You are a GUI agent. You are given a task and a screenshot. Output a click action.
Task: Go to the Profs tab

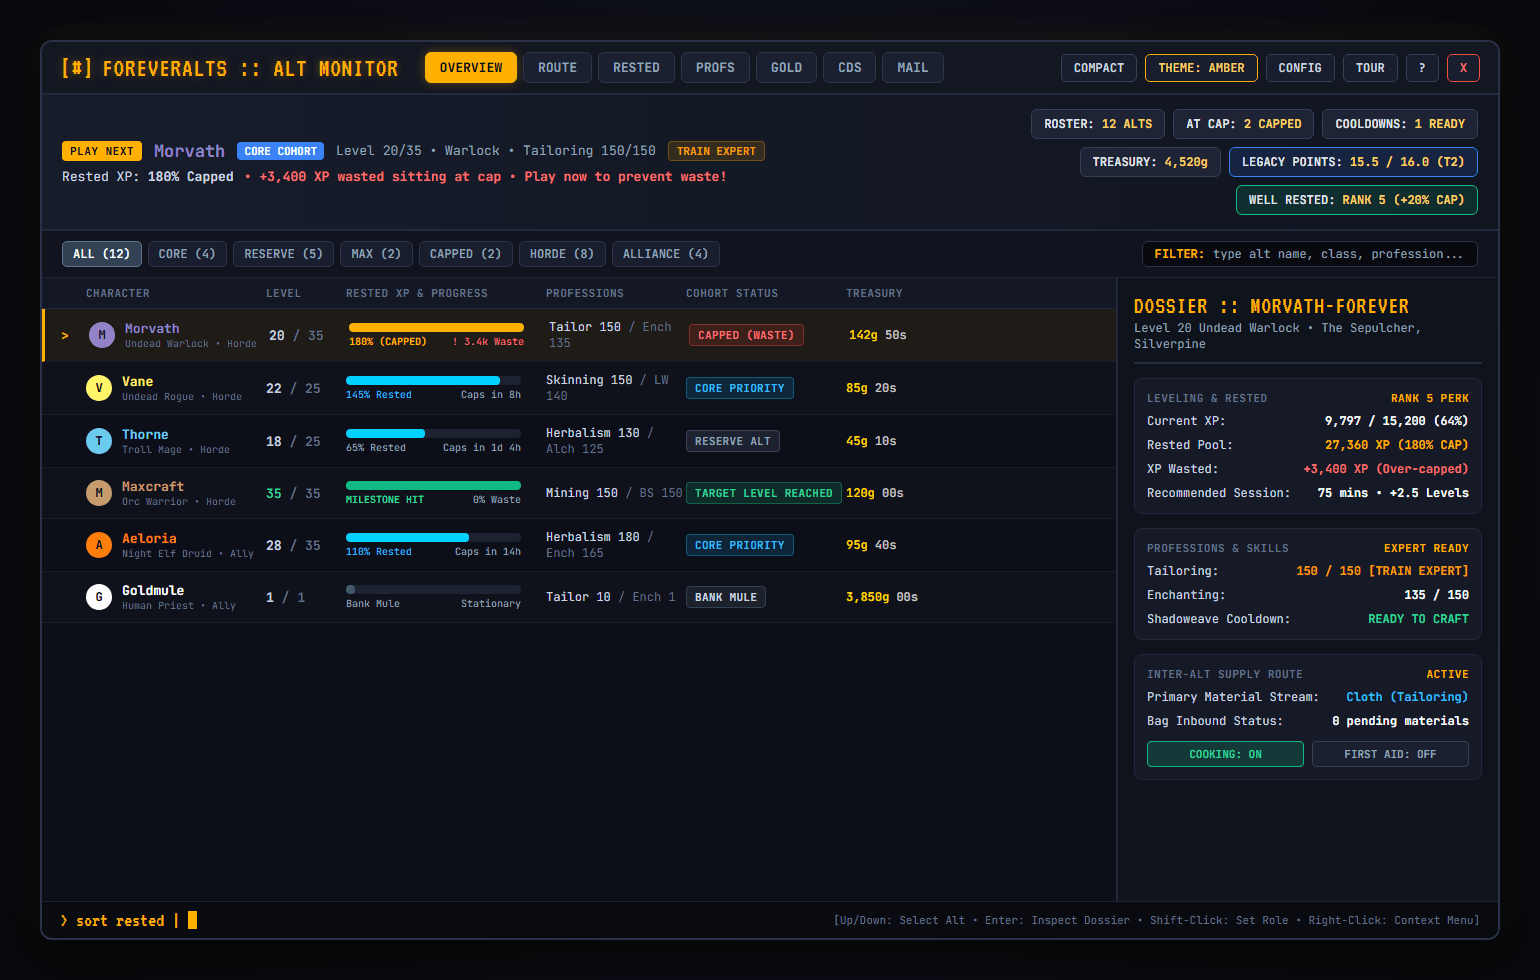[715, 68]
